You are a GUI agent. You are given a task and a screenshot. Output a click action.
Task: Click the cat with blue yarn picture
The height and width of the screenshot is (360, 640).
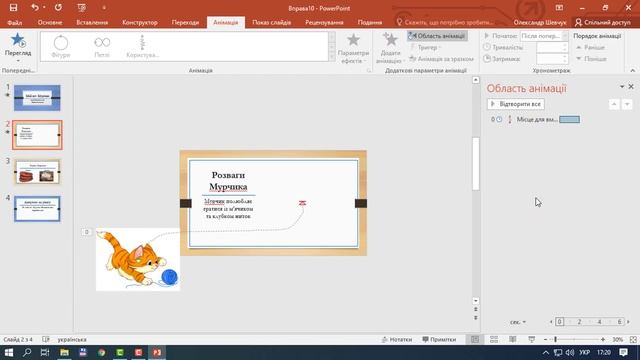tap(138, 259)
